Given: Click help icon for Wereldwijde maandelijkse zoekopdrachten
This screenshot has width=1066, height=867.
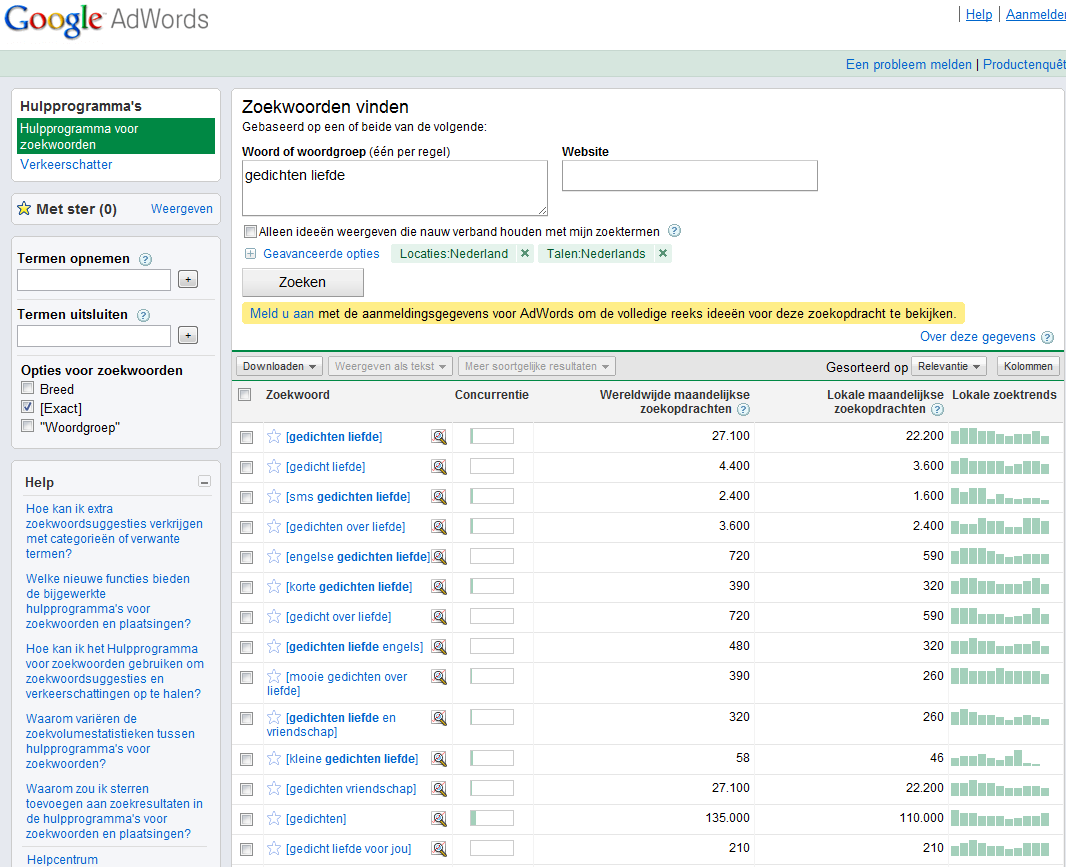Looking at the screenshot, I should click(744, 409).
